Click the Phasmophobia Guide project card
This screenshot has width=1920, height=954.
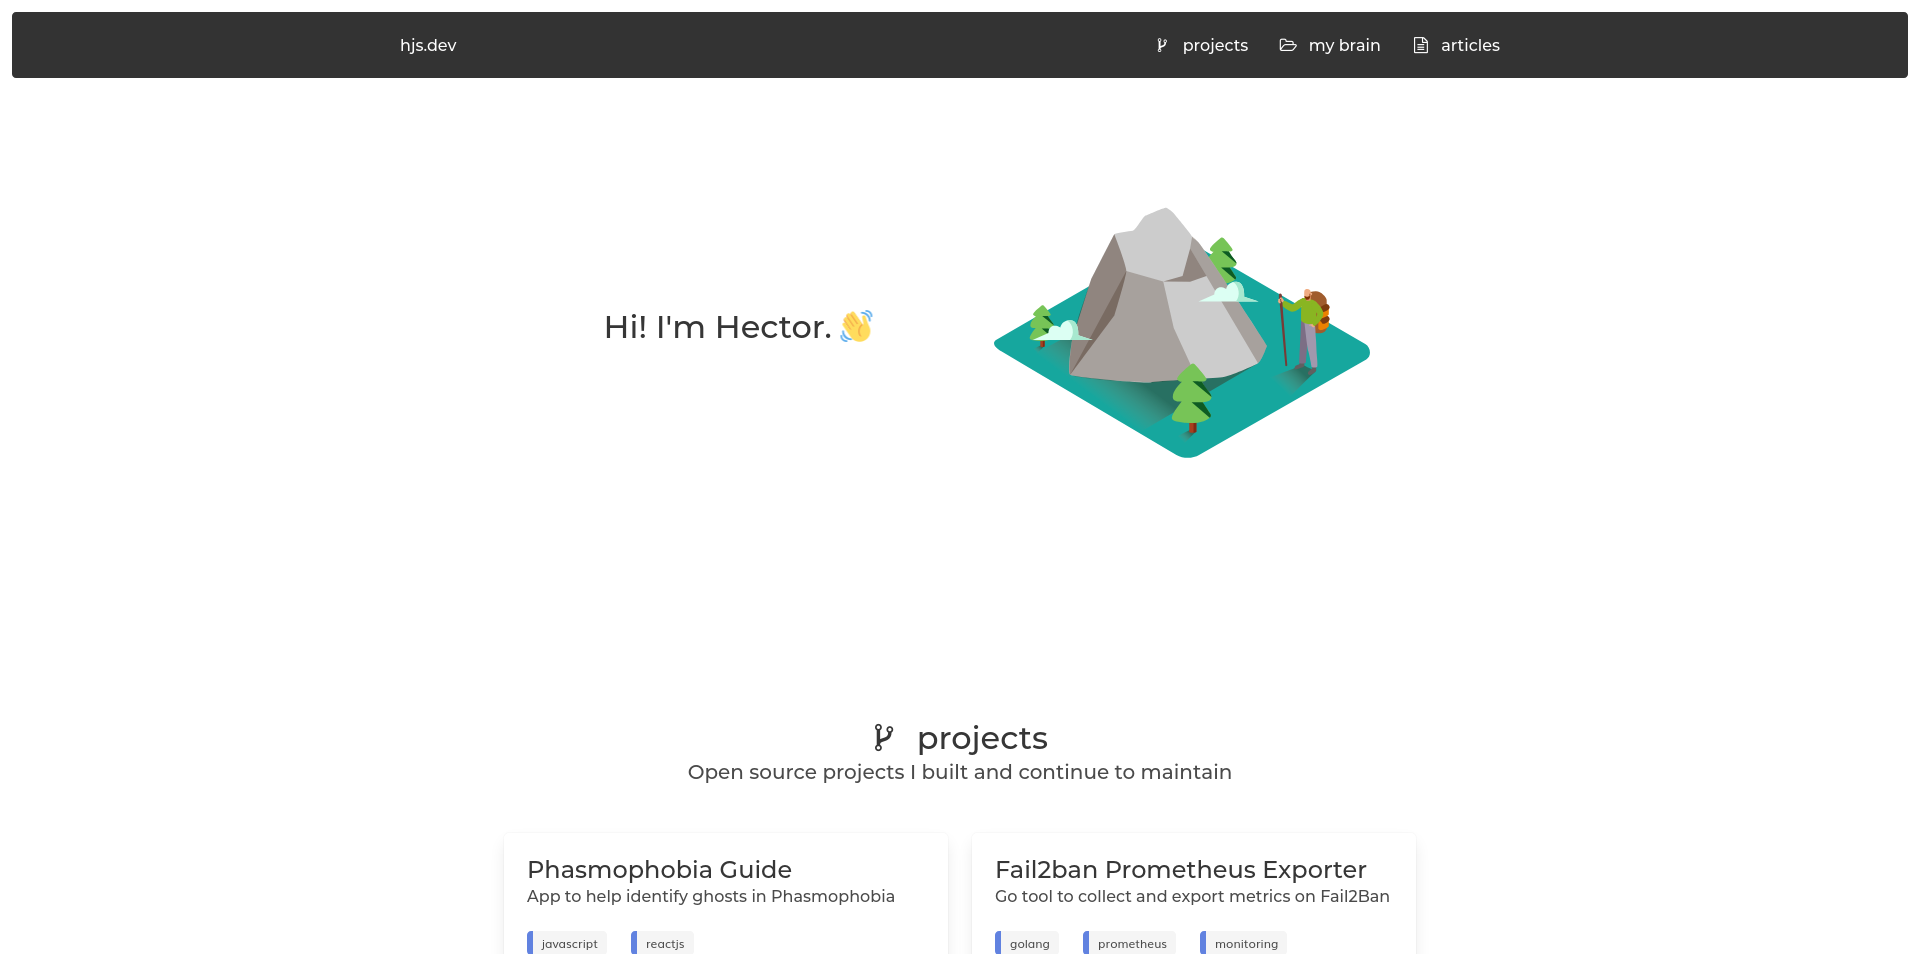coord(725,893)
